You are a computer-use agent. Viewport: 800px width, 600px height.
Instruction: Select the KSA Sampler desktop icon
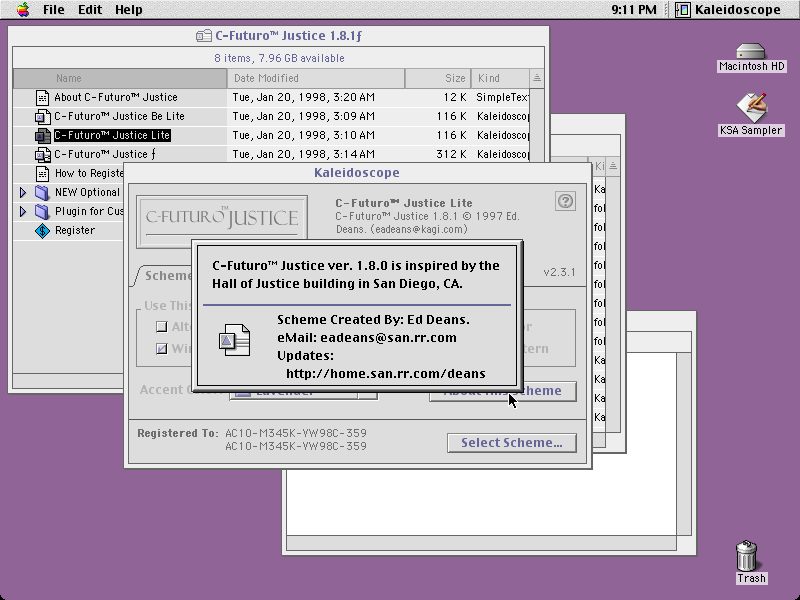(751, 108)
